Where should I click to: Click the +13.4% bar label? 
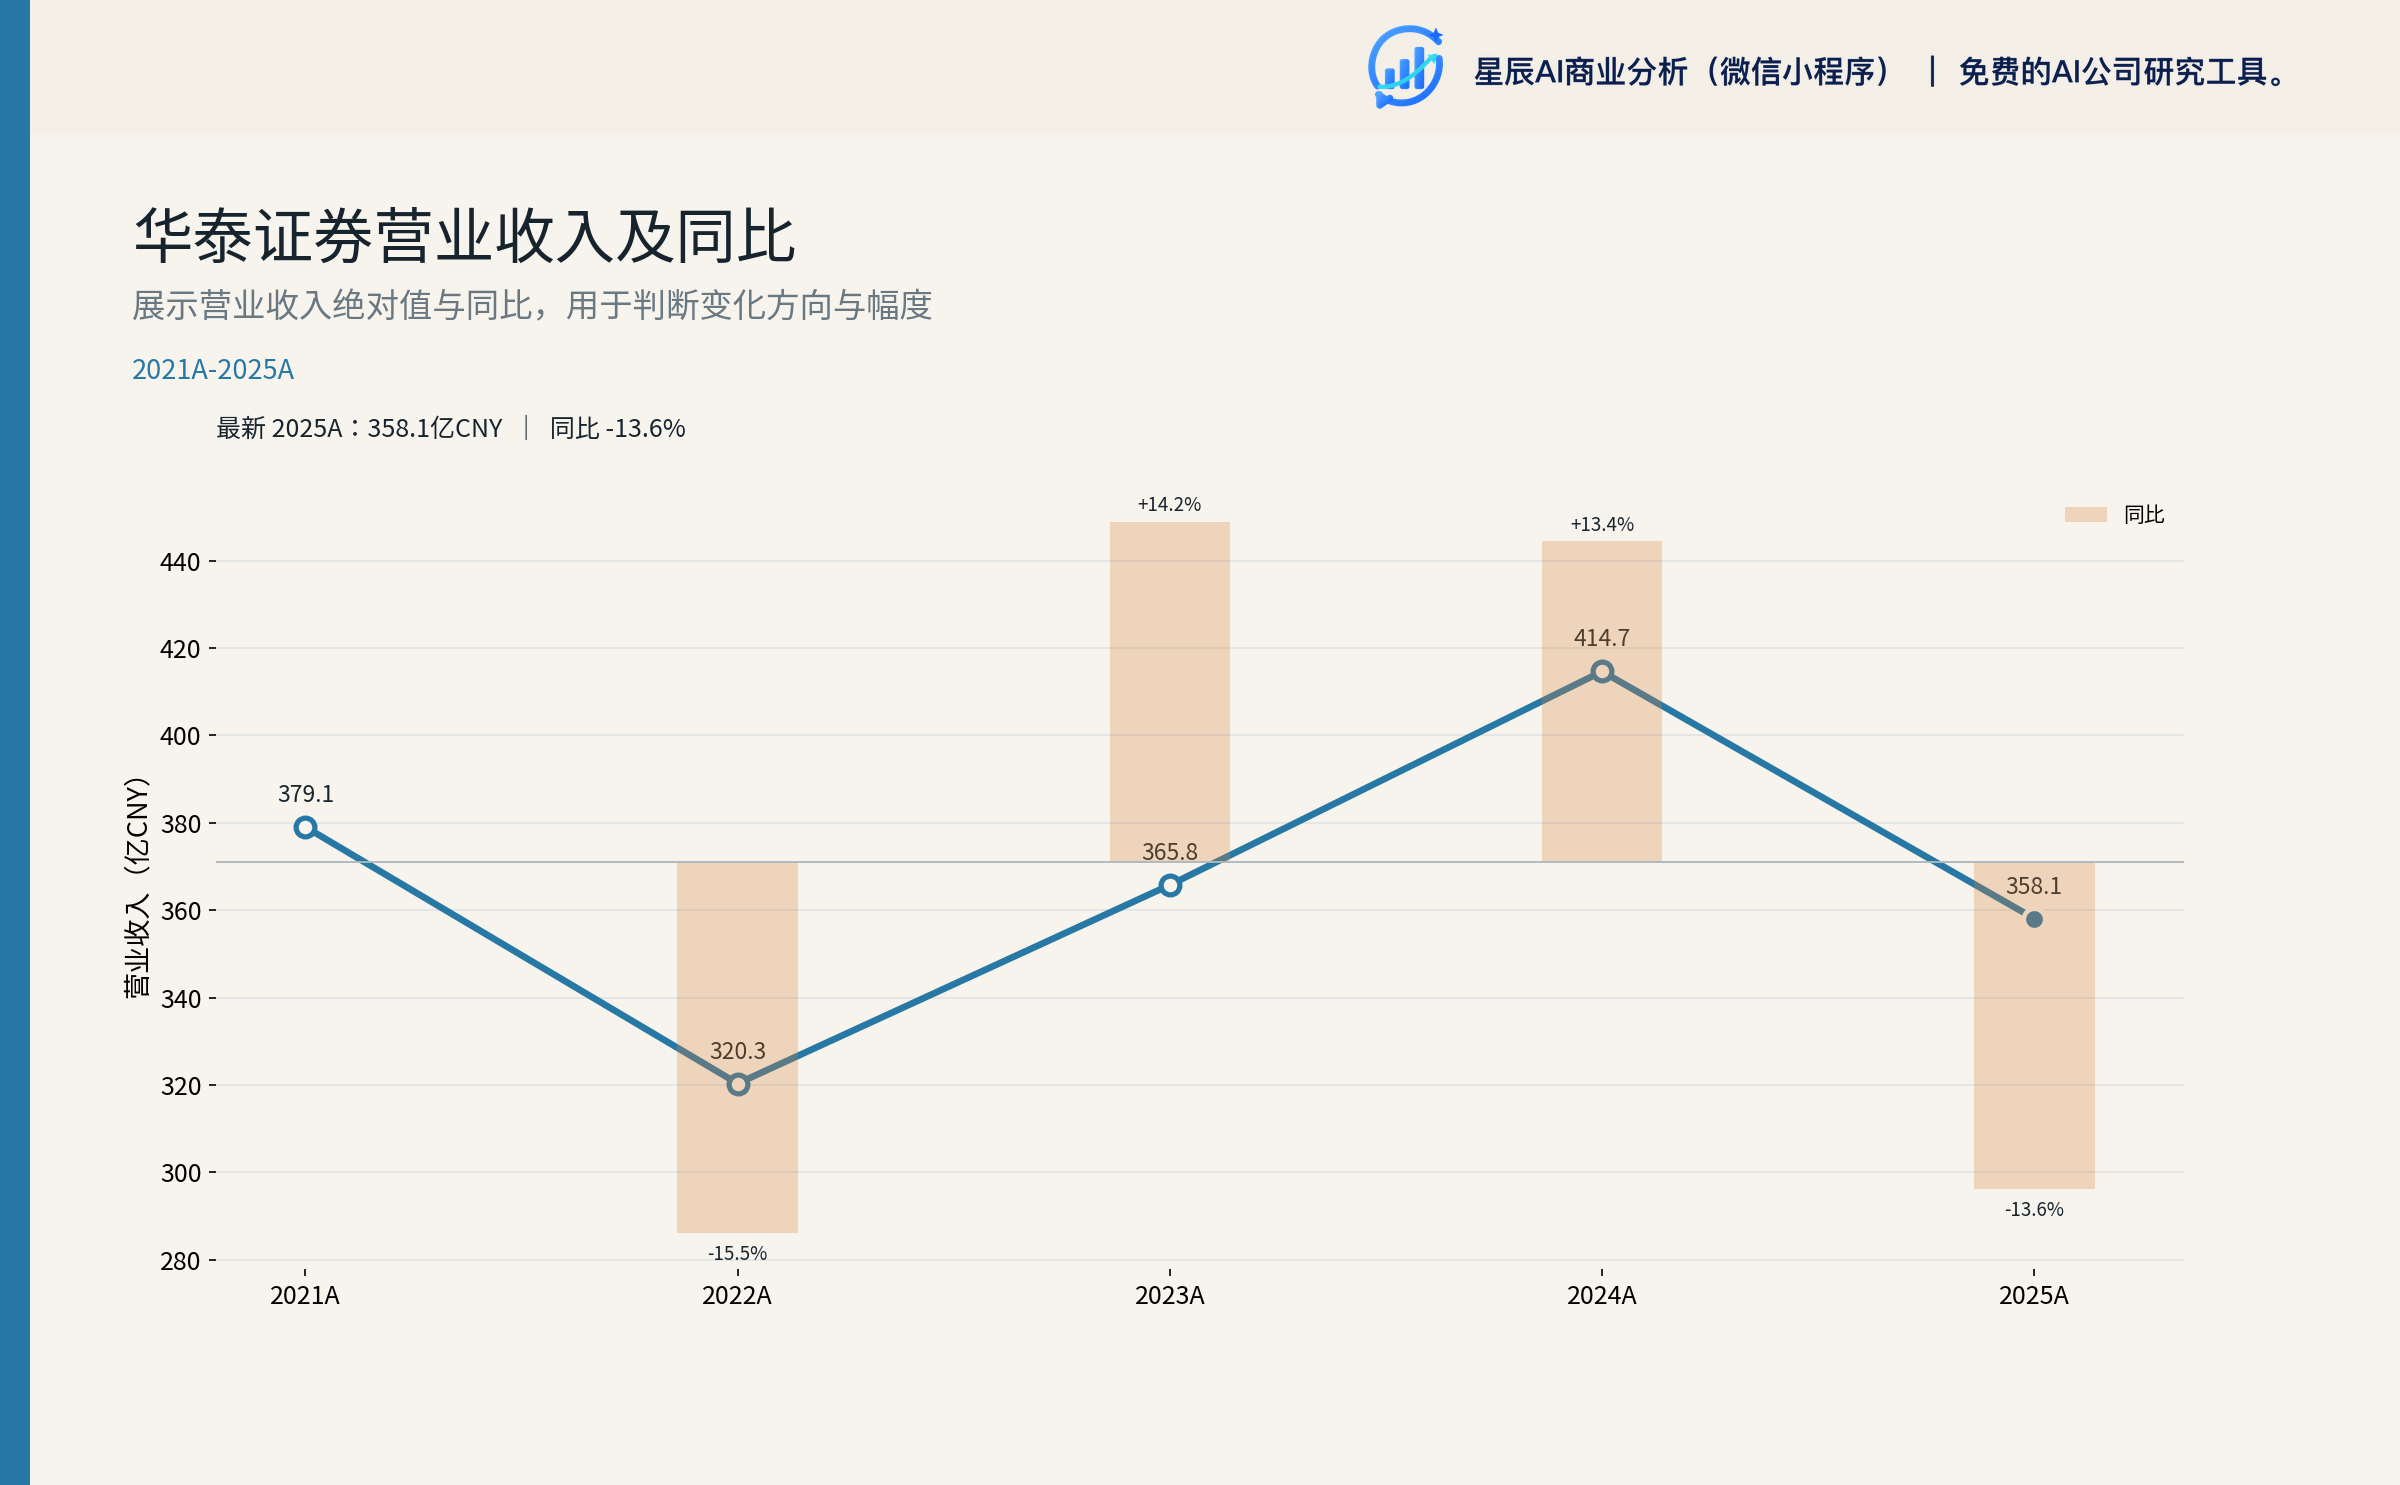[x=1602, y=524]
